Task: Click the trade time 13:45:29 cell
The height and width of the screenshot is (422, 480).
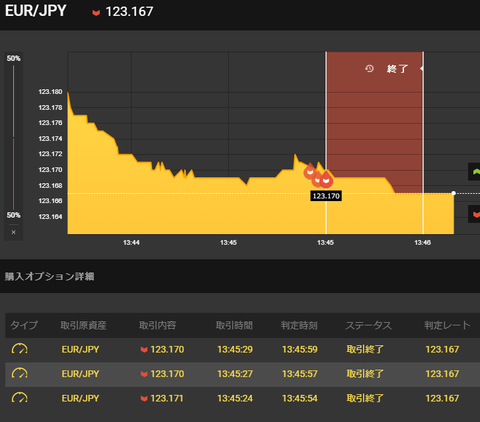Action: 235,349
